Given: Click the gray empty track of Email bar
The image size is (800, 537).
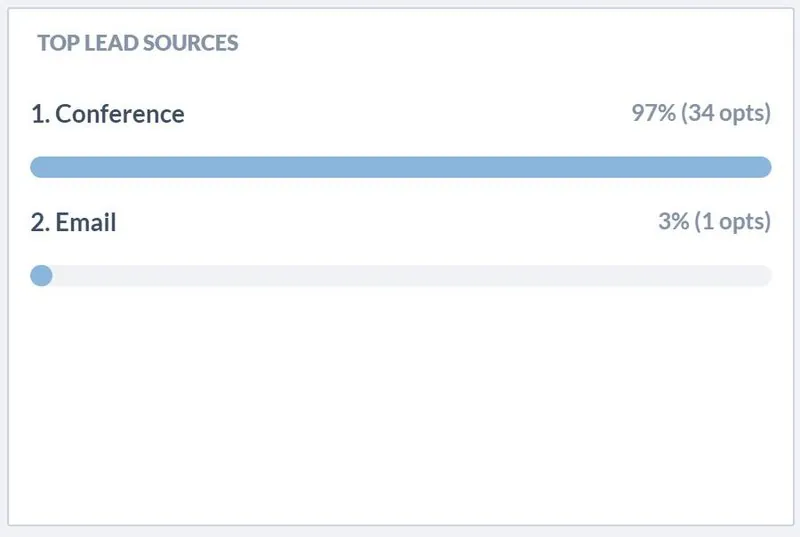Looking at the screenshot, I should [x=412, y=276].
